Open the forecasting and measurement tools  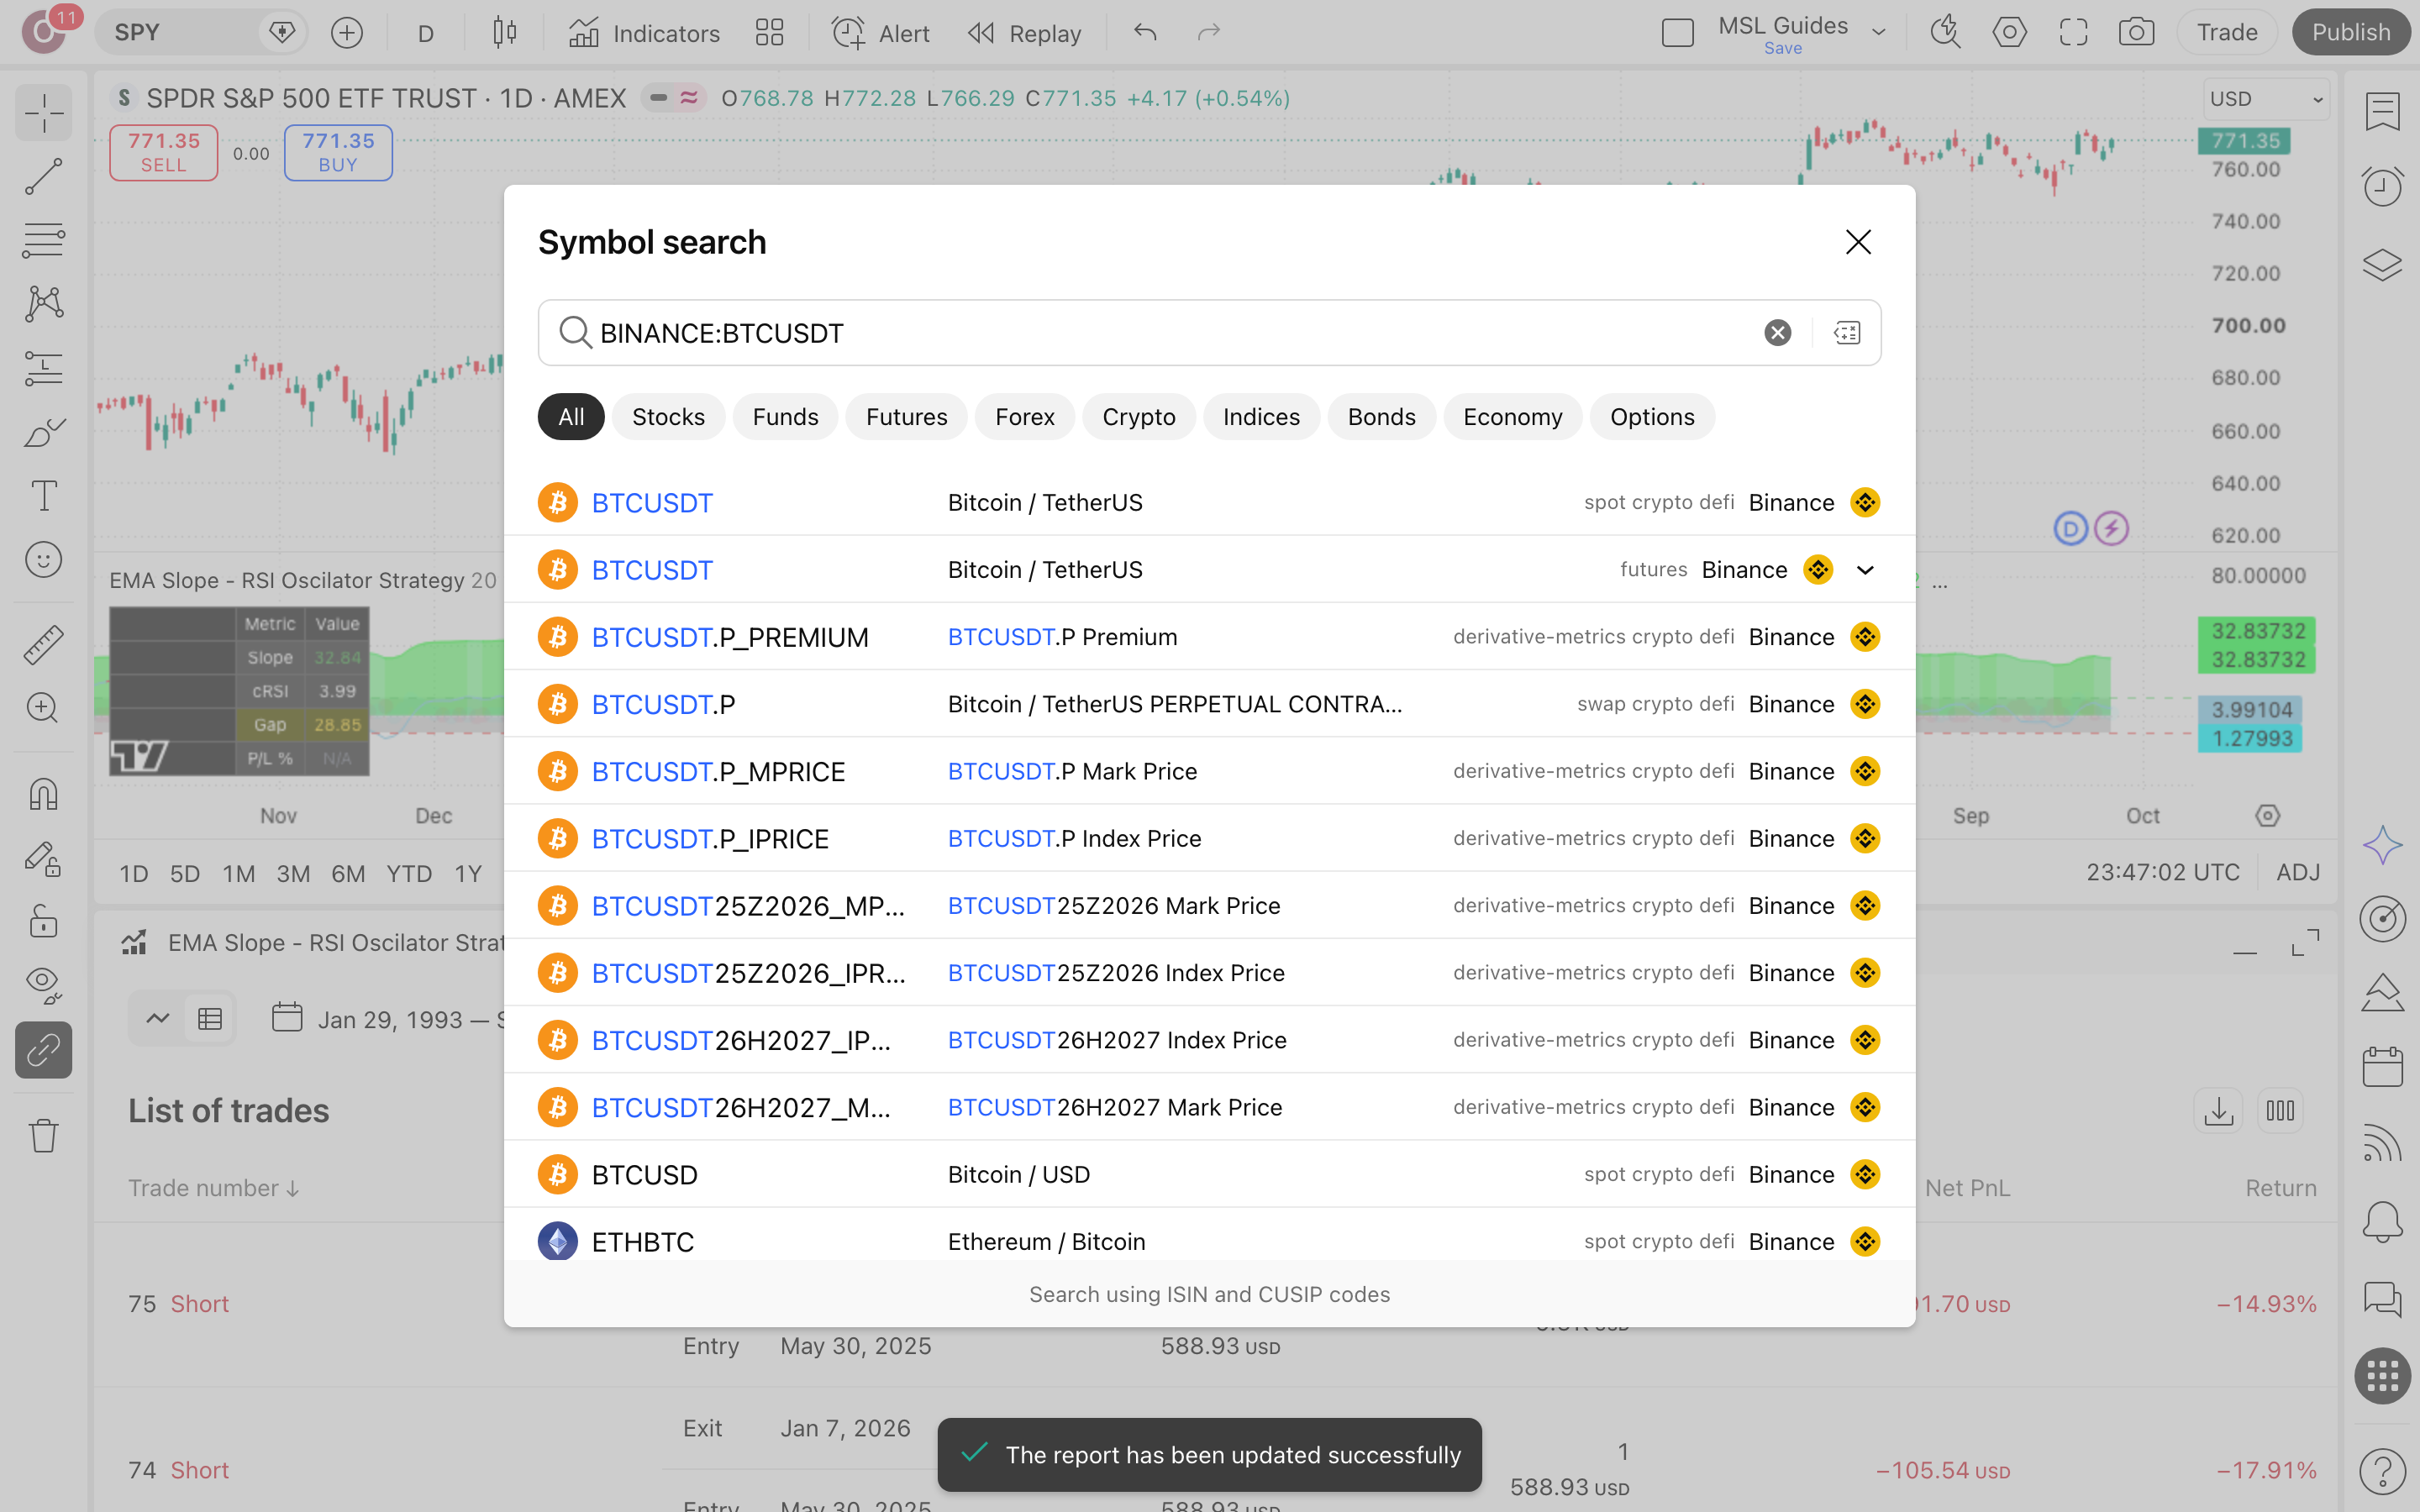point(44,368)
